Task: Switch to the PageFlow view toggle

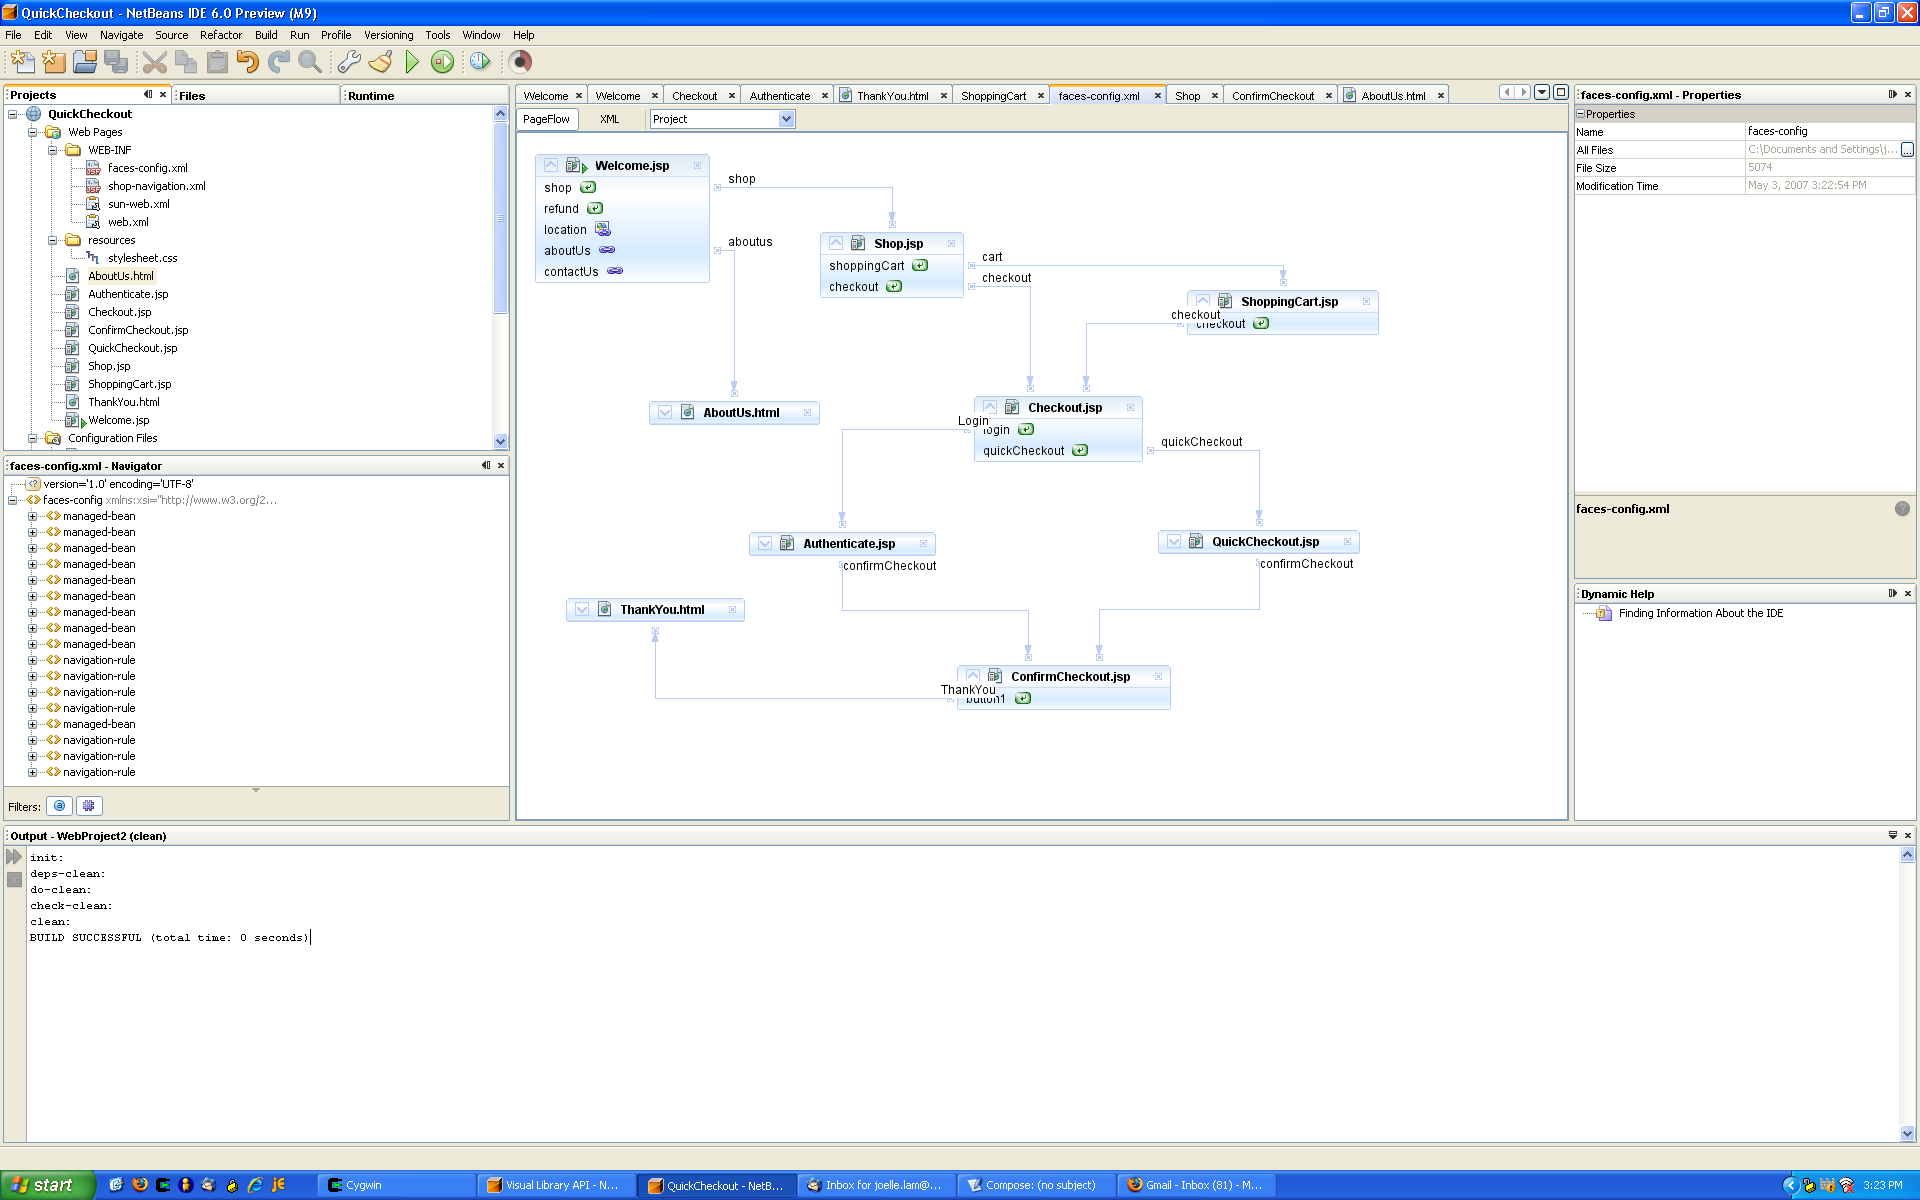Action: coord(546,119)
